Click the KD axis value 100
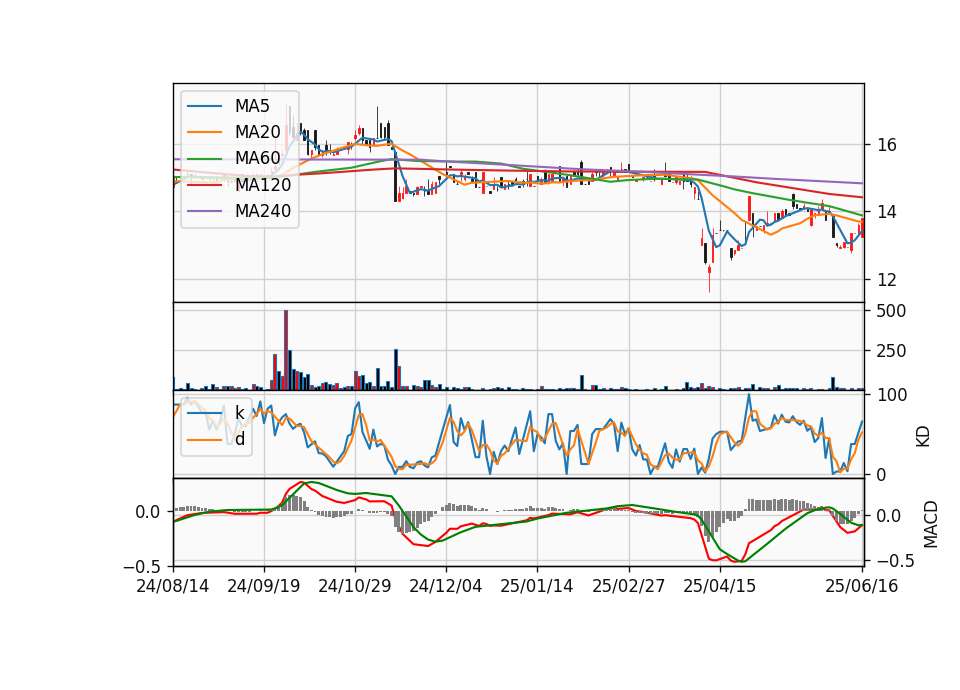960x690 pixels. 892,395
